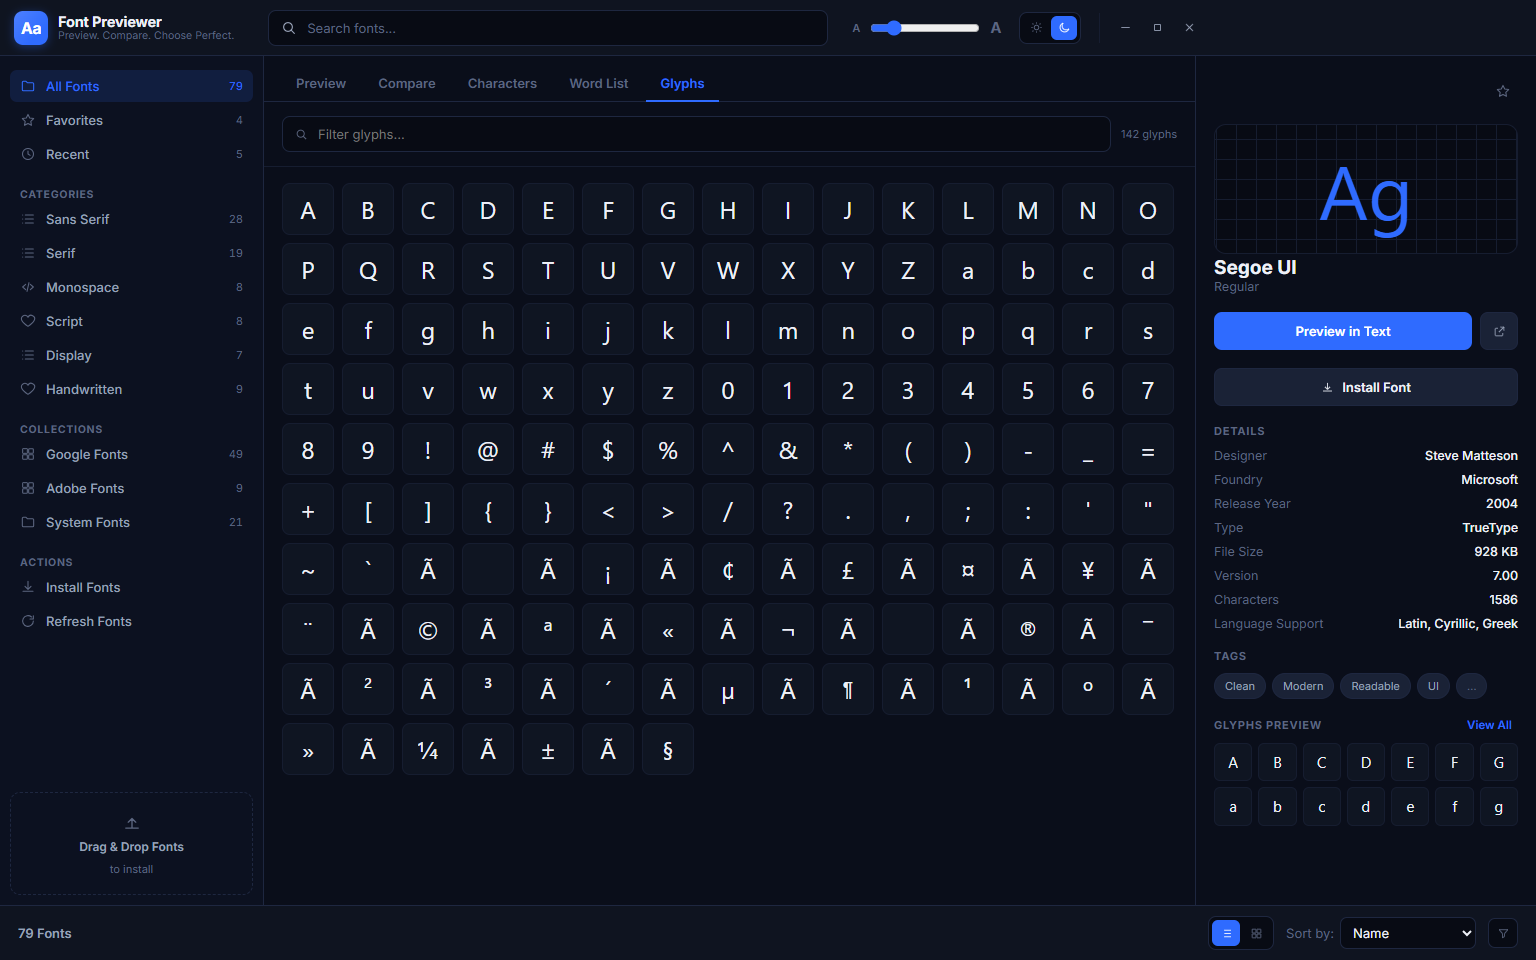
Task: Select the © copyright glyph cell
Action: pos(428,630)
